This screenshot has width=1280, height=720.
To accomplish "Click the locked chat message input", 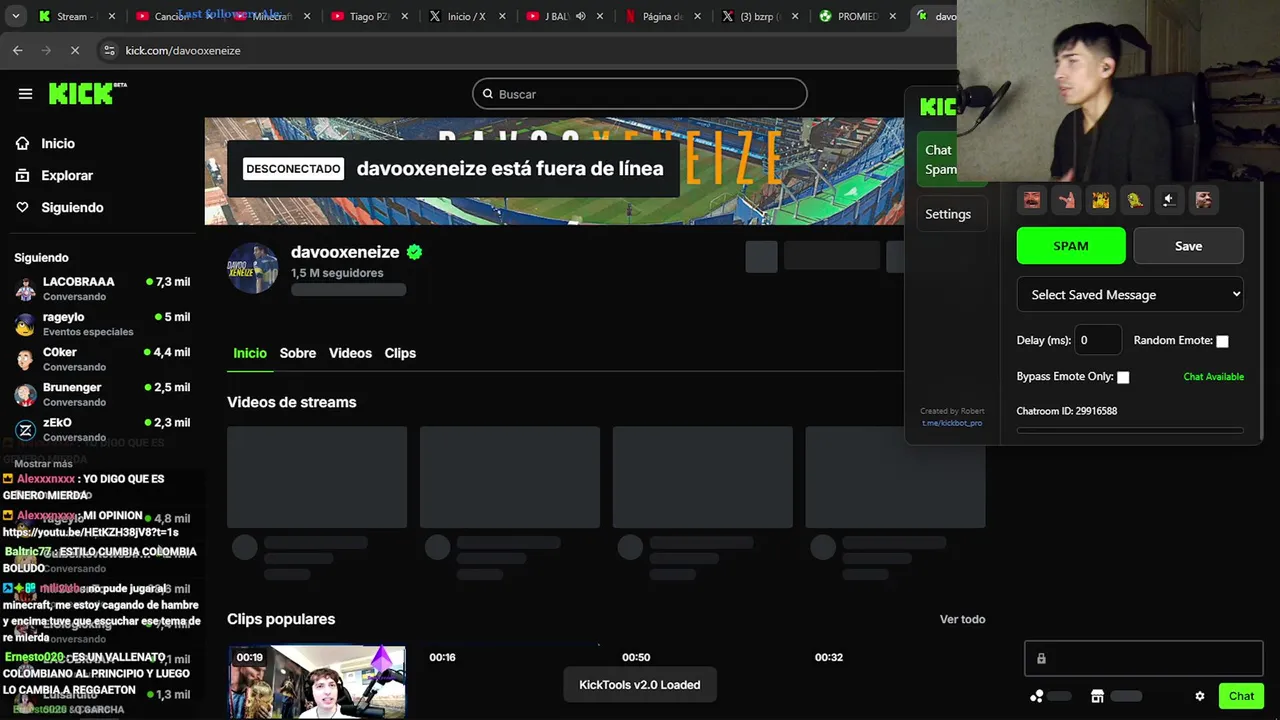I will click(x=1144, y=659).
